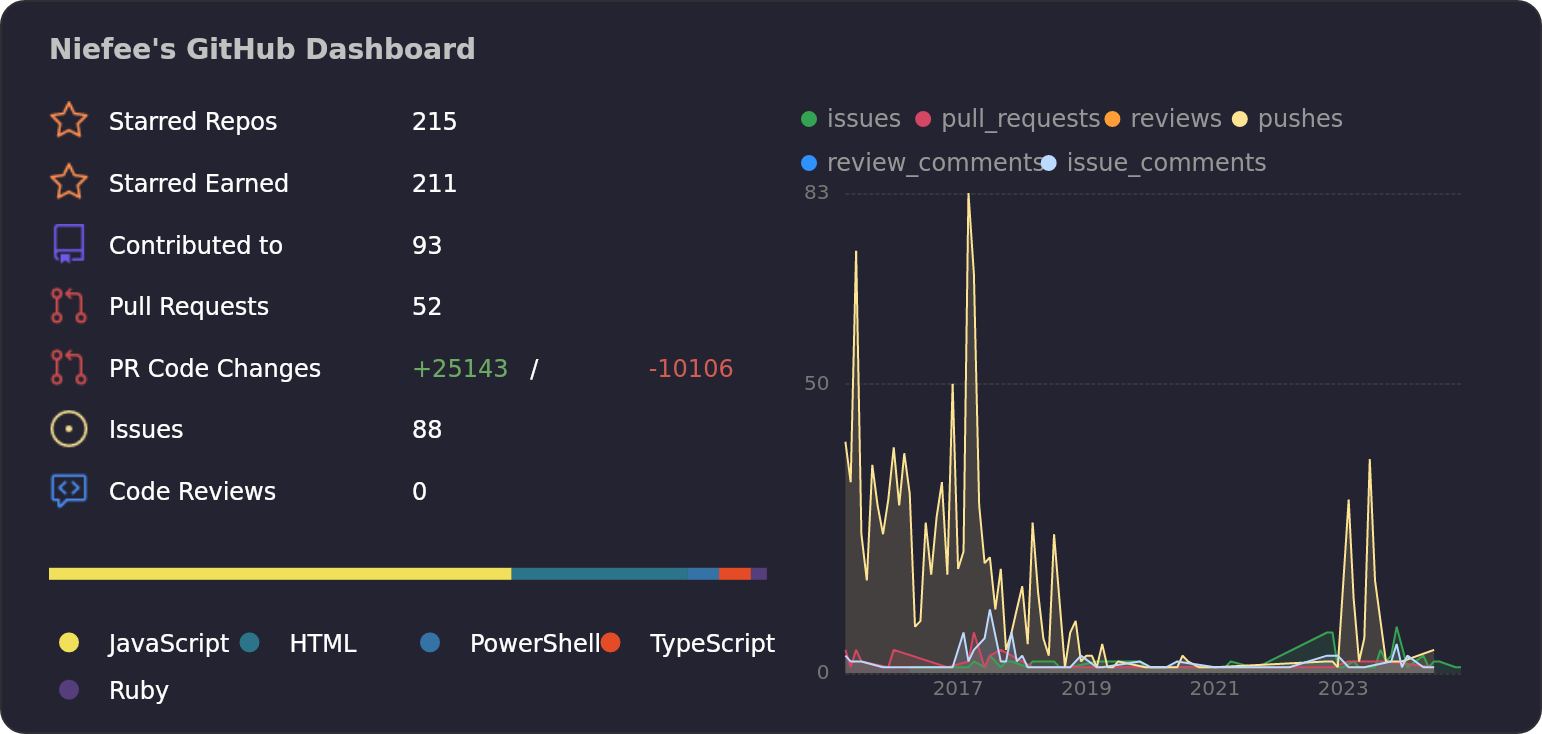This screenshot has height=734, width=1542.
Task: Click the reviews legend label
Action: click(x=1176, y=119)
